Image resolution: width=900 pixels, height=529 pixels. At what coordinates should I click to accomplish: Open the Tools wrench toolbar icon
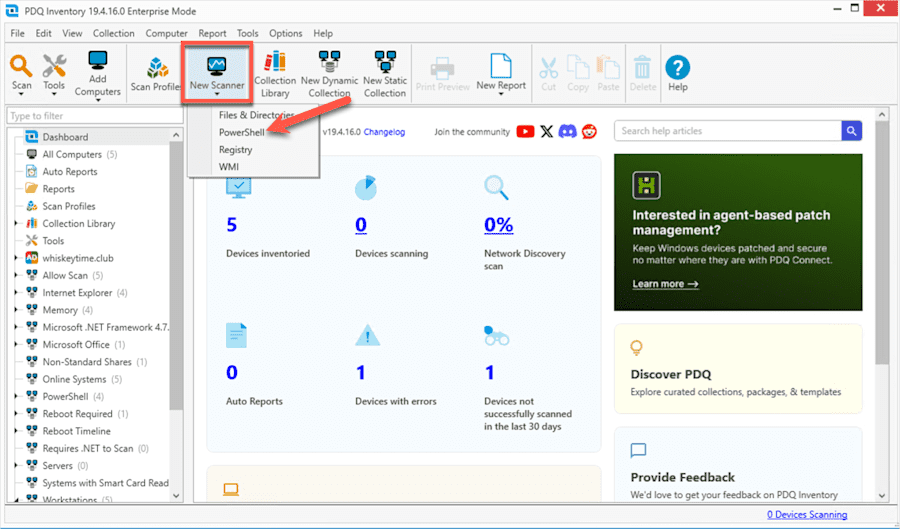click(x=54, y=66)
